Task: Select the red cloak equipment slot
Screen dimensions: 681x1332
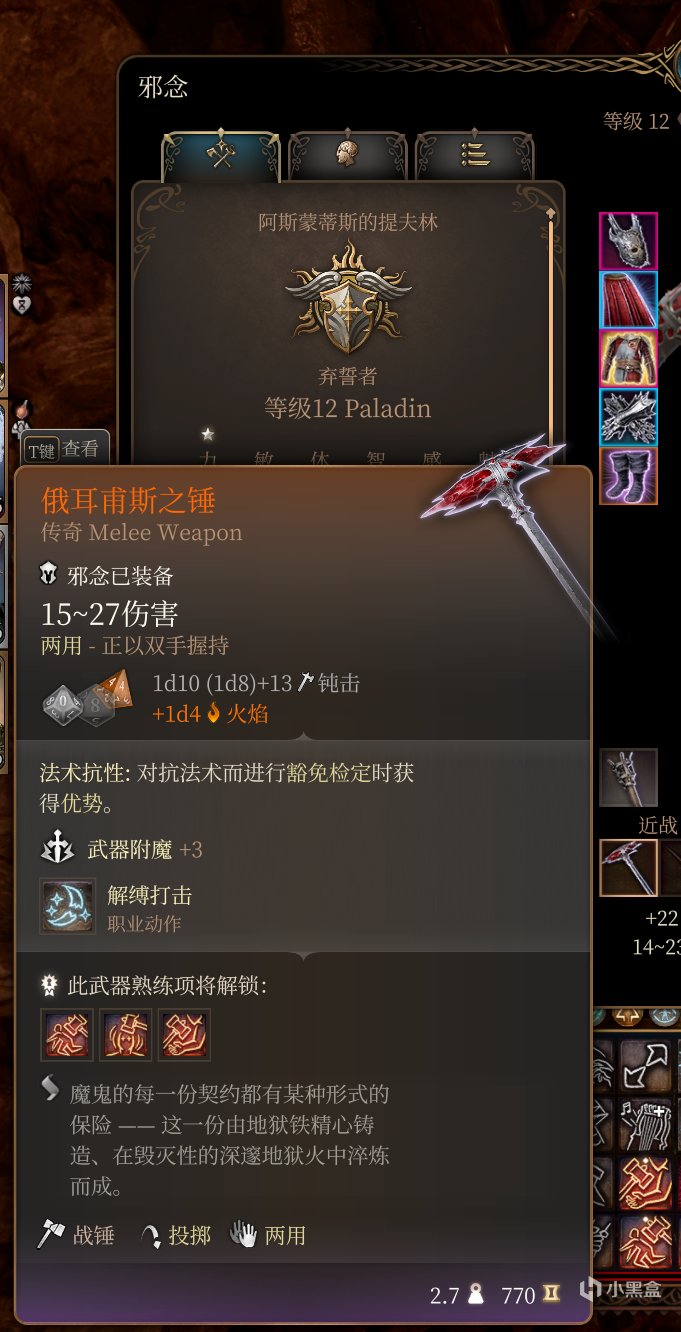Action: [628, 300]
